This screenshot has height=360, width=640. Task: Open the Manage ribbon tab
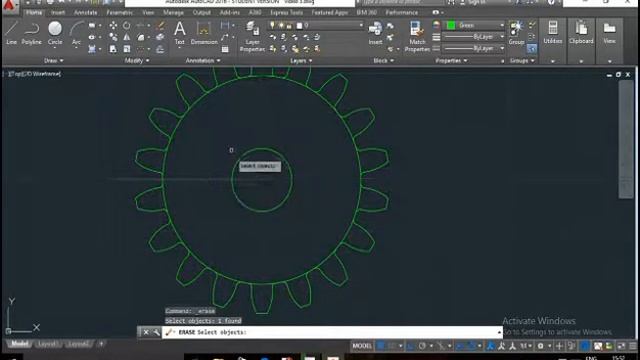[x=173, y=12]
